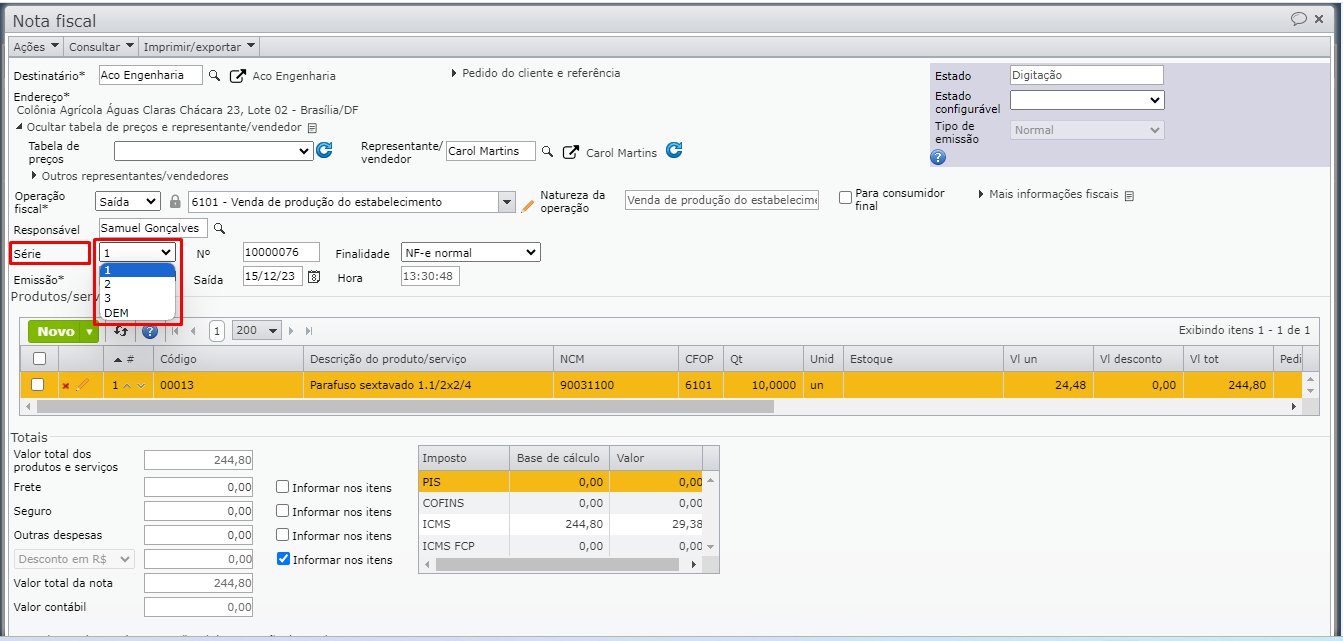Refresh the Tabela de preços with blue arrow icon
1343x641 pixels.
(x=324, y=151)
